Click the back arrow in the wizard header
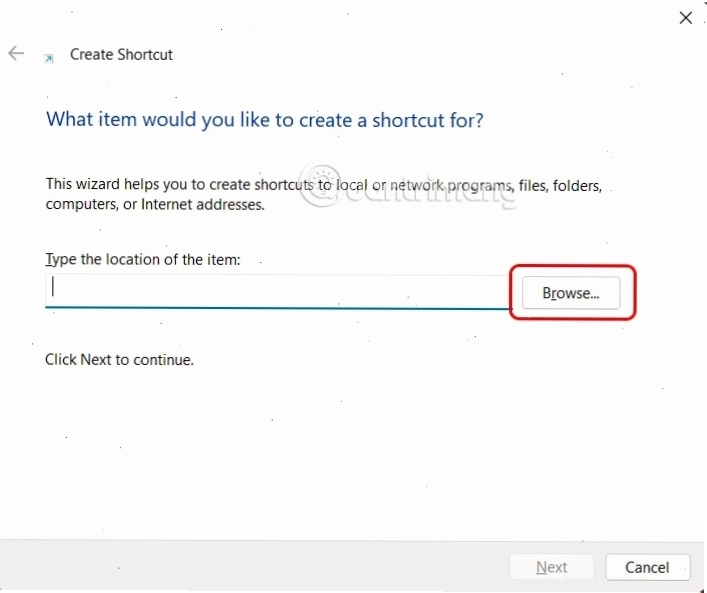Screen dimensions: 707x593 coord(16,53)
